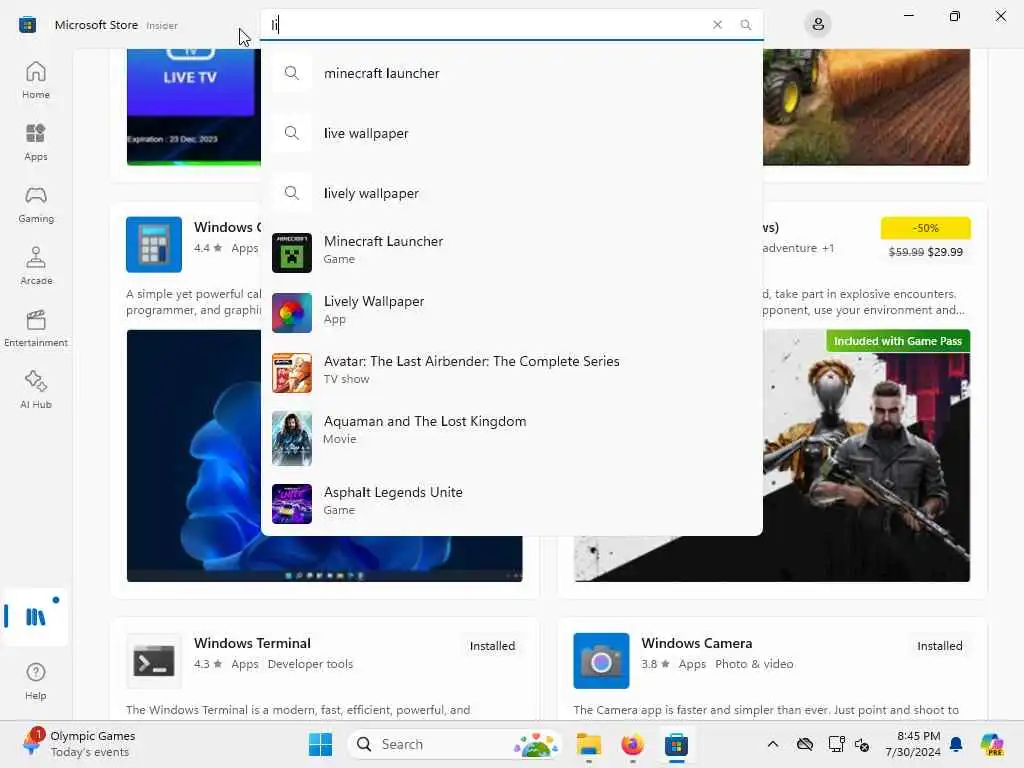Open the LIVE TV promotional banner

click(193, 106)
